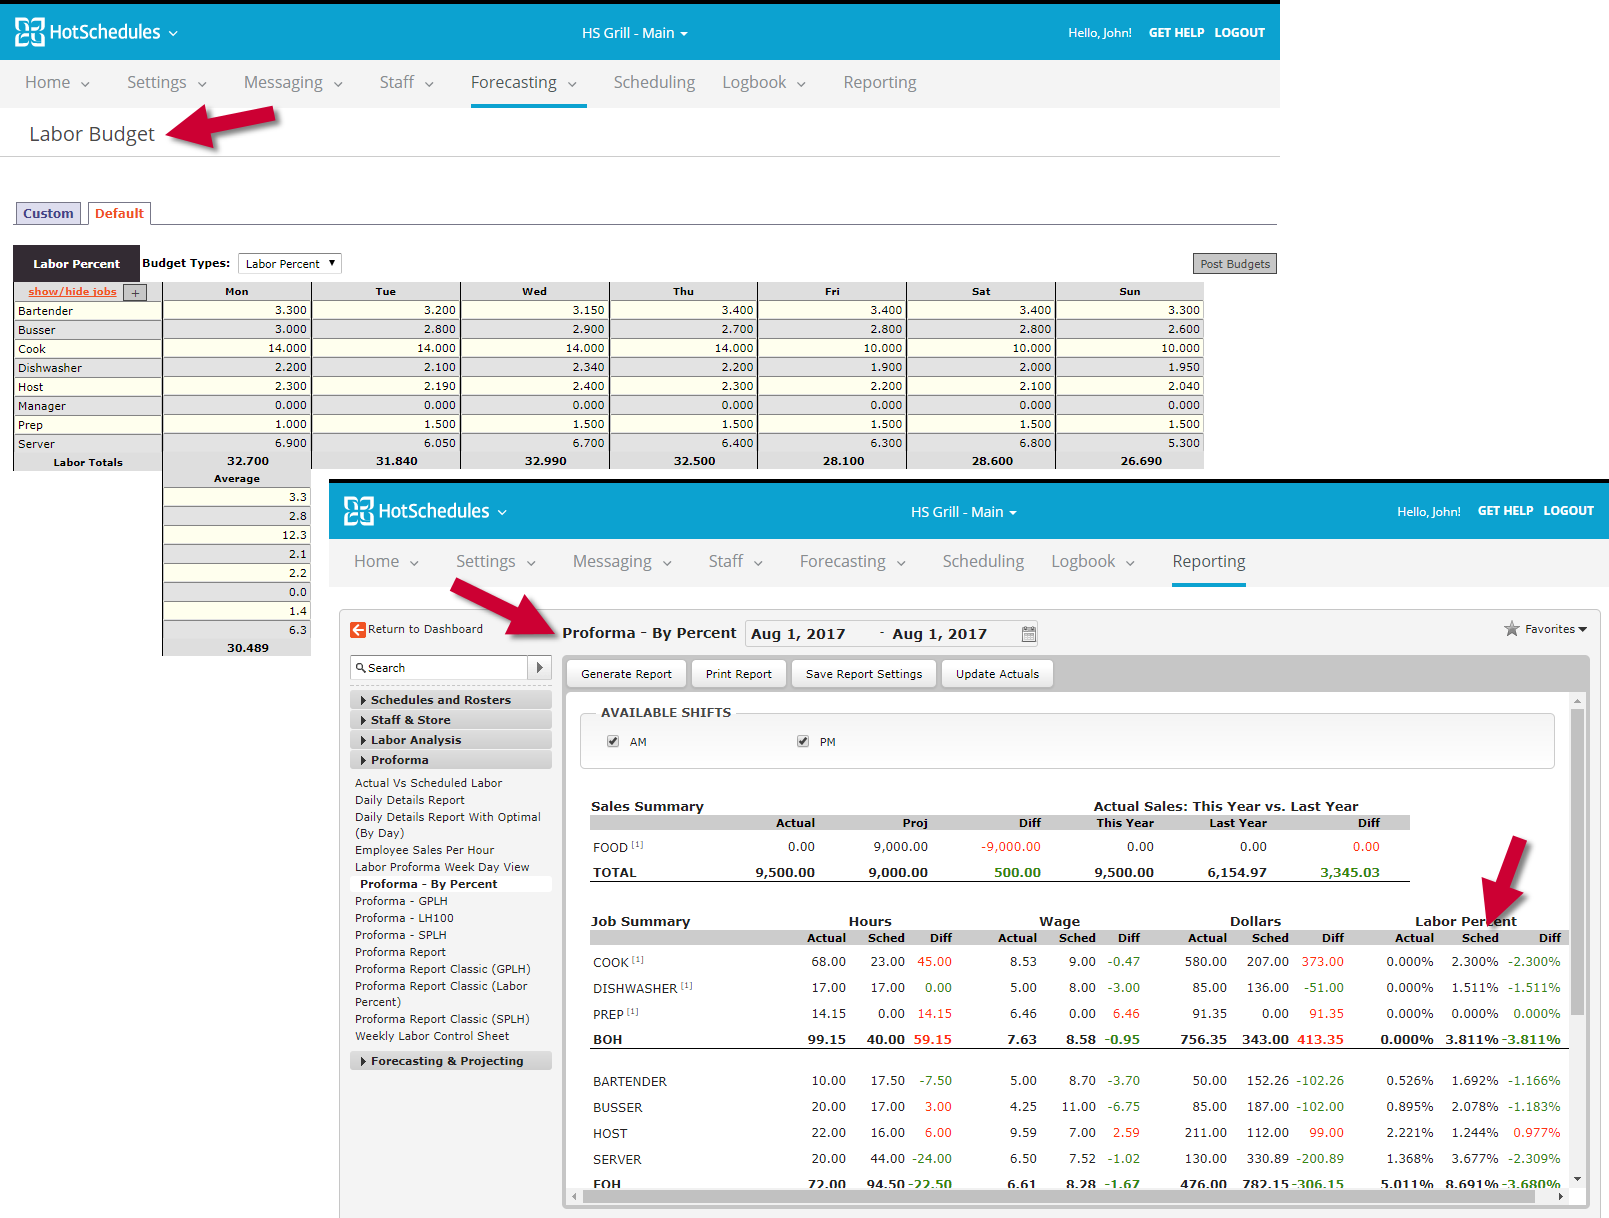The image size is (1609, 1218).
Task: Open Messaging menu in Proforma window
Action: point(622,562)
